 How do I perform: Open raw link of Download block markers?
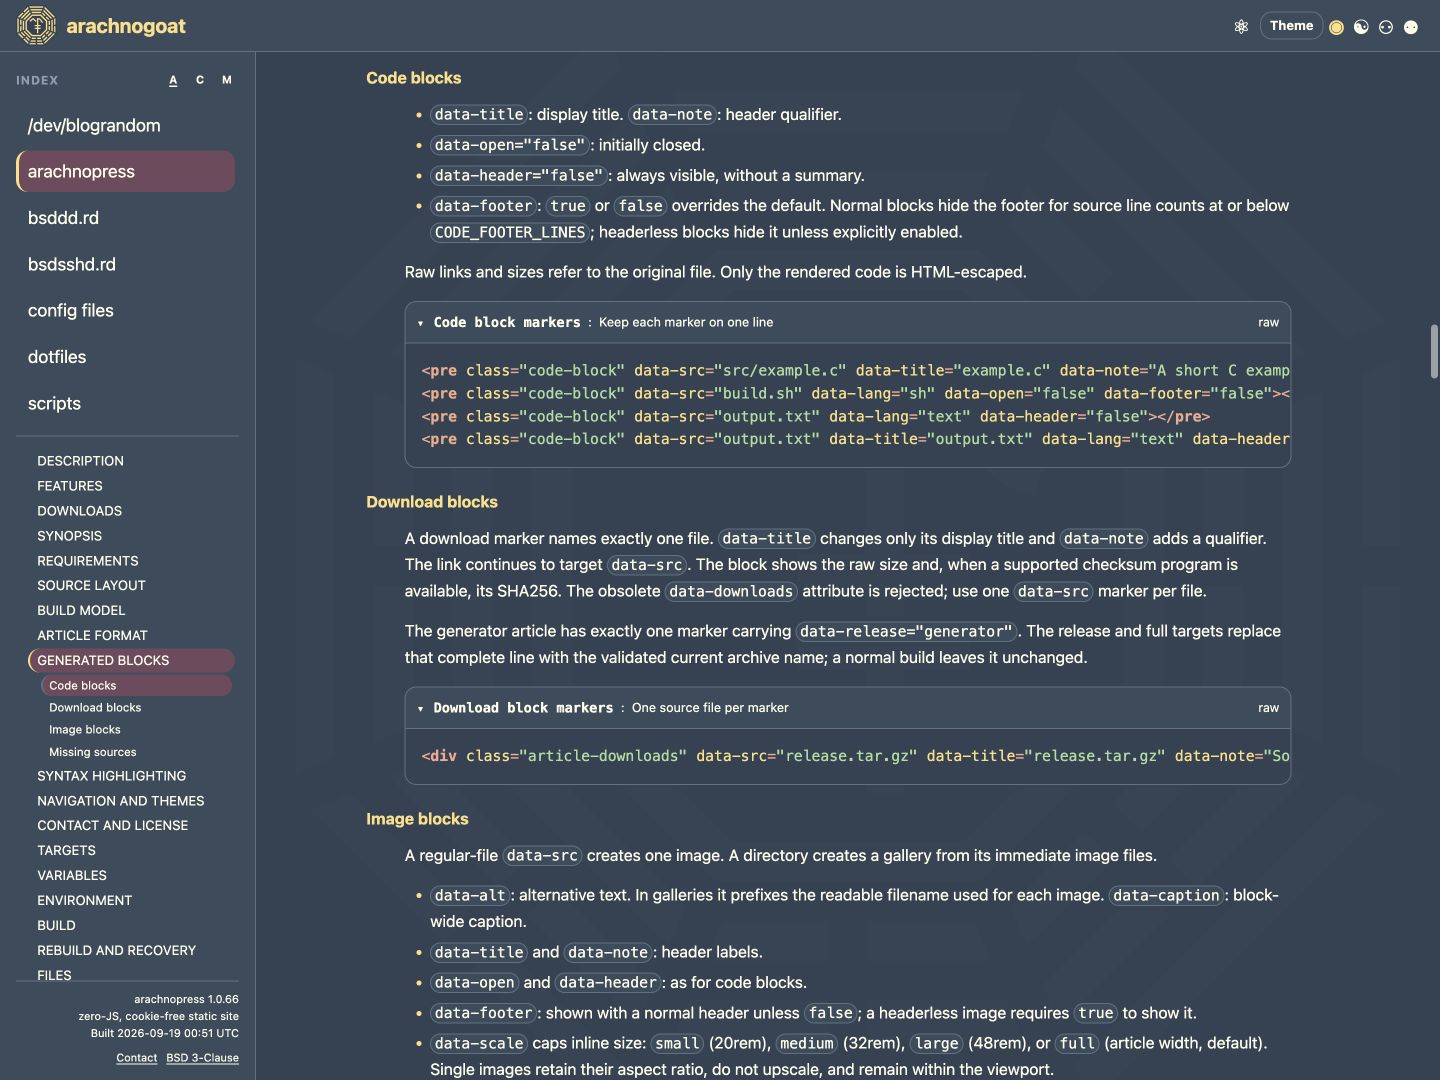point(1268,708)
